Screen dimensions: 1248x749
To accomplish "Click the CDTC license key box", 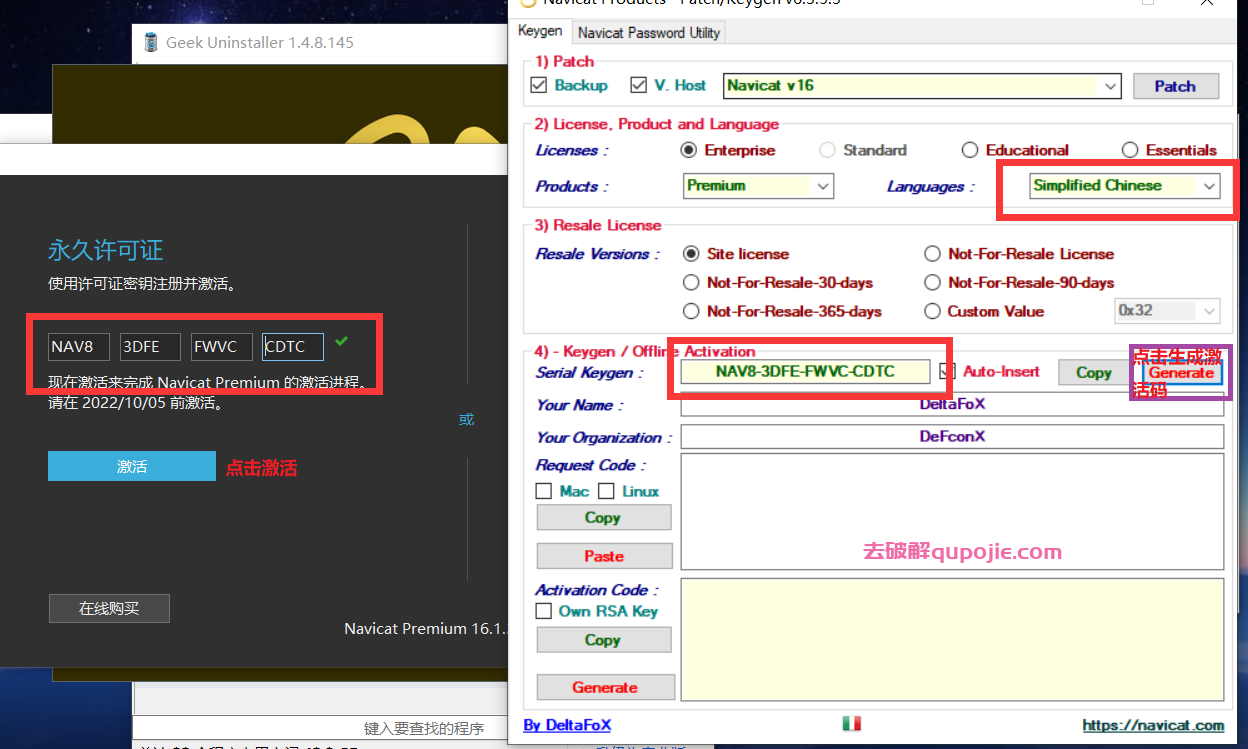I will (x=293, y=347).
